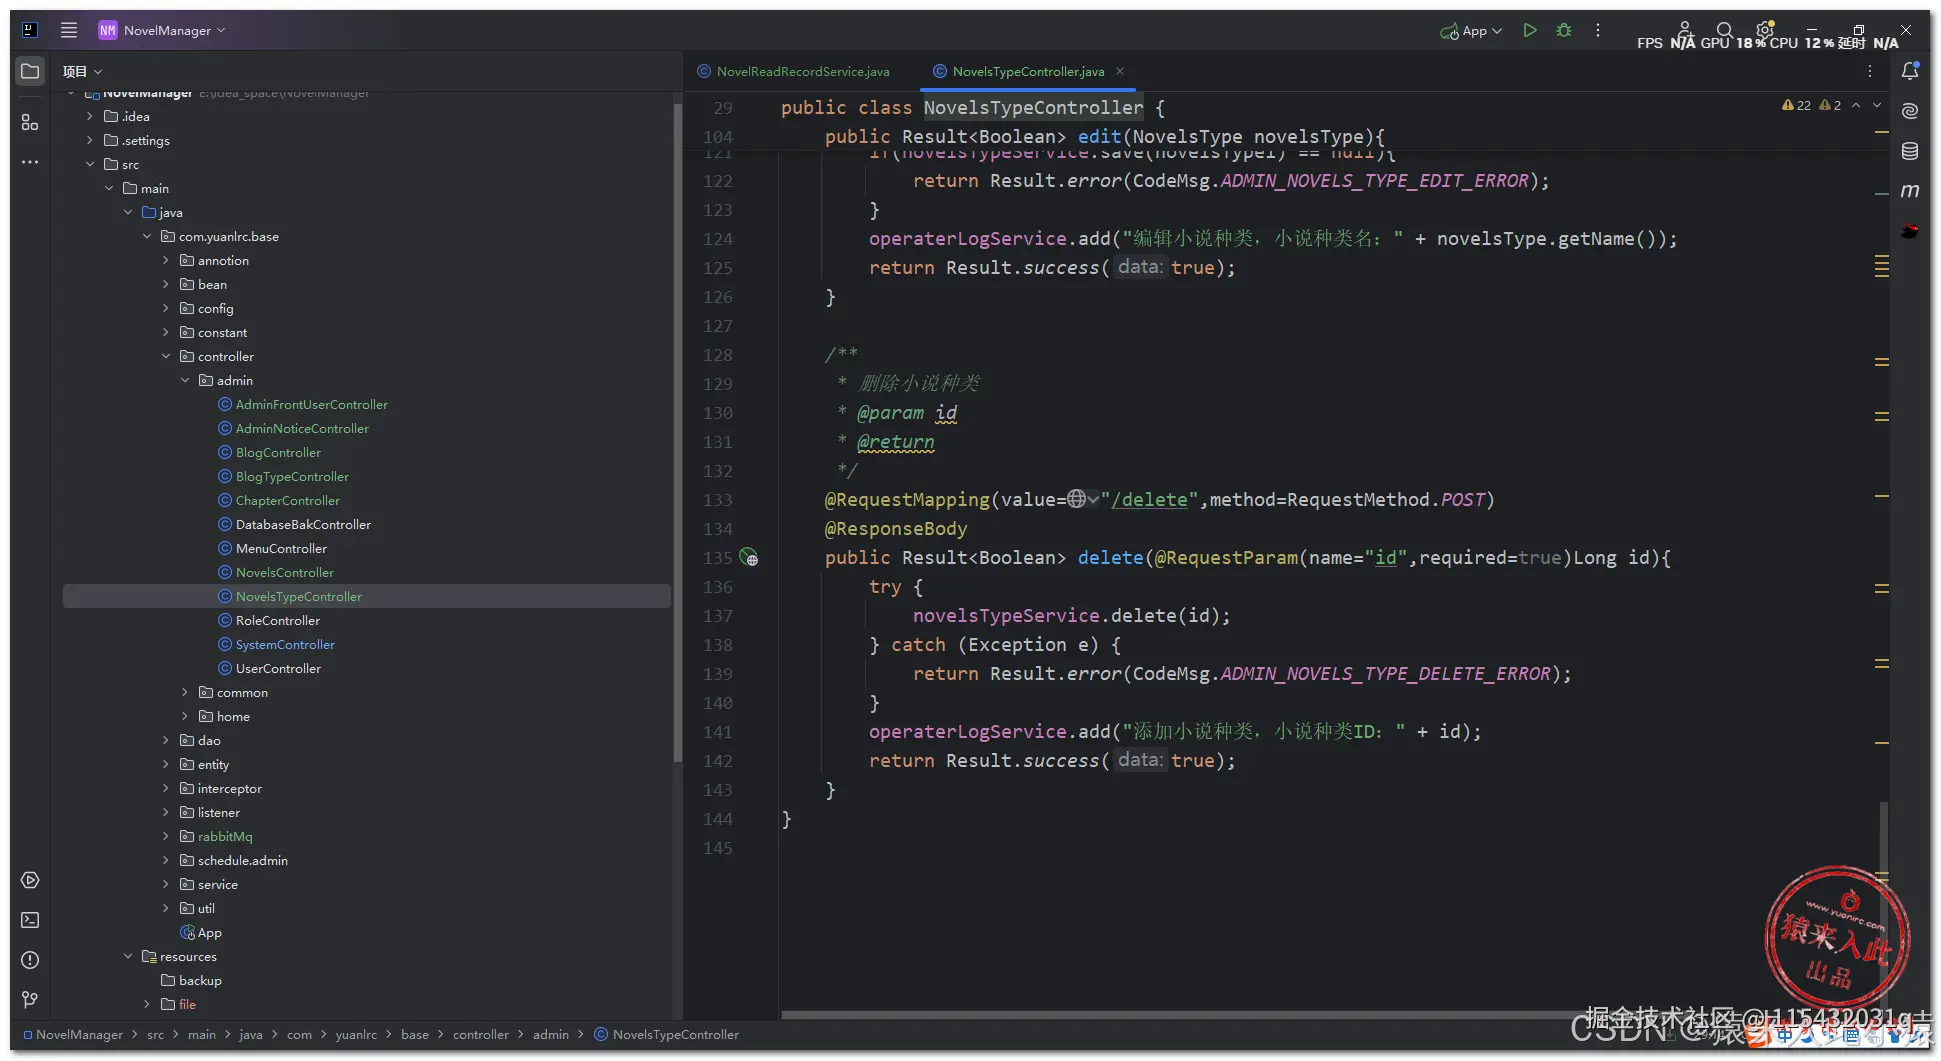
Task: Select the backup folder under resources
Action: (200, 980)
